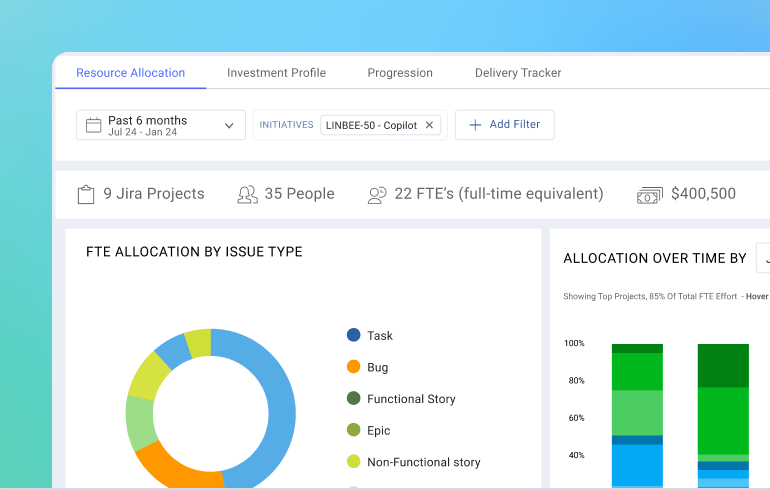Image resolution: width=770 pixels, height=490 pixels.
Task: Toggle the Non-Functional story legend dot
Action: coord(354,461)
